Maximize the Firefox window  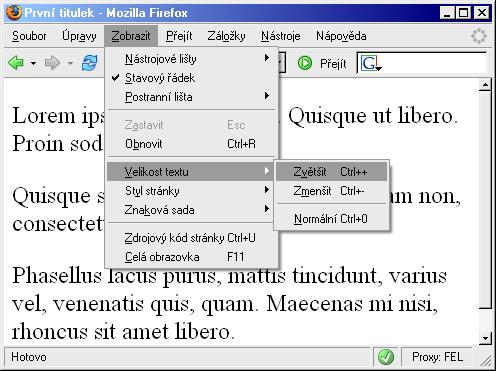click(x=464, y=13)
